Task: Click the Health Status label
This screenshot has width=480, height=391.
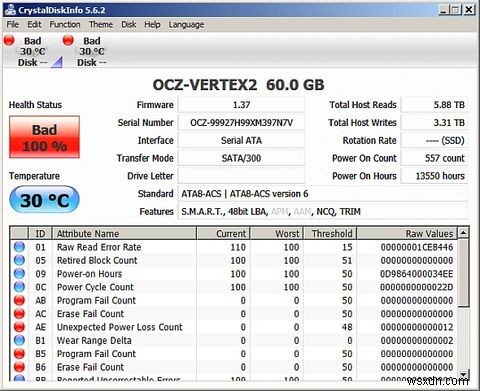Action: click(x=35, y=105)
